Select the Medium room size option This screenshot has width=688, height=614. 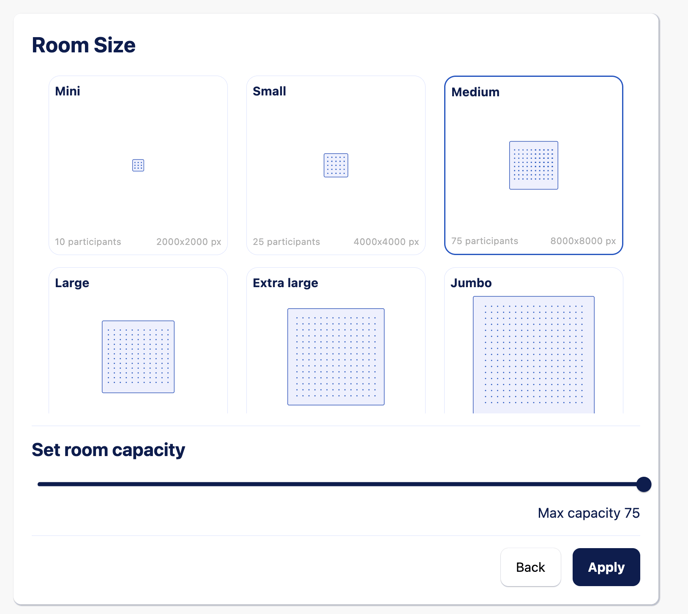[x=534, y=165]
